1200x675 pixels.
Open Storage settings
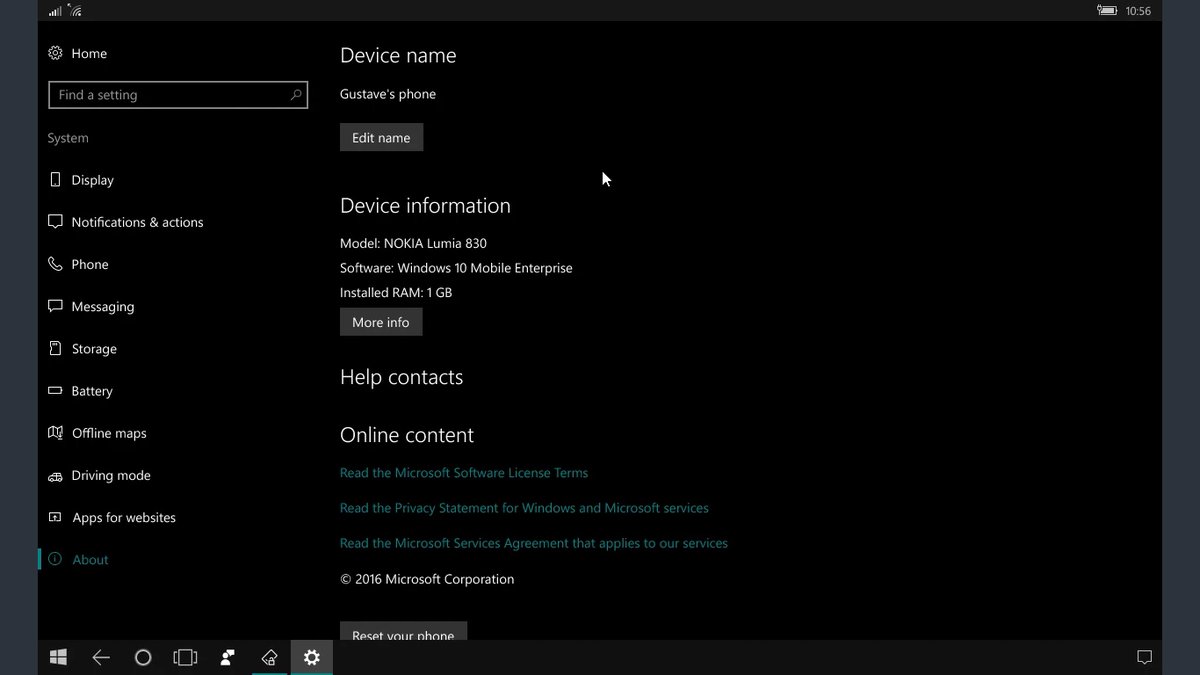point(94,349)
